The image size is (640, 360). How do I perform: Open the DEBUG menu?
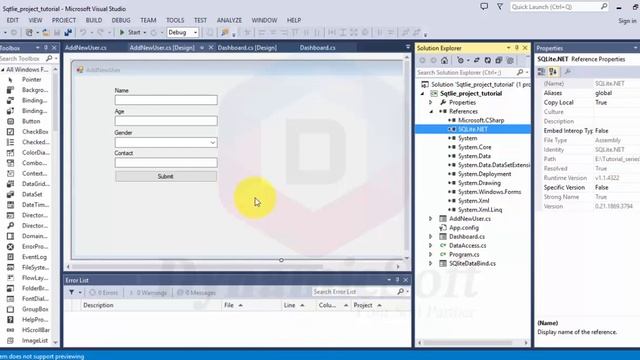point(121,20)
